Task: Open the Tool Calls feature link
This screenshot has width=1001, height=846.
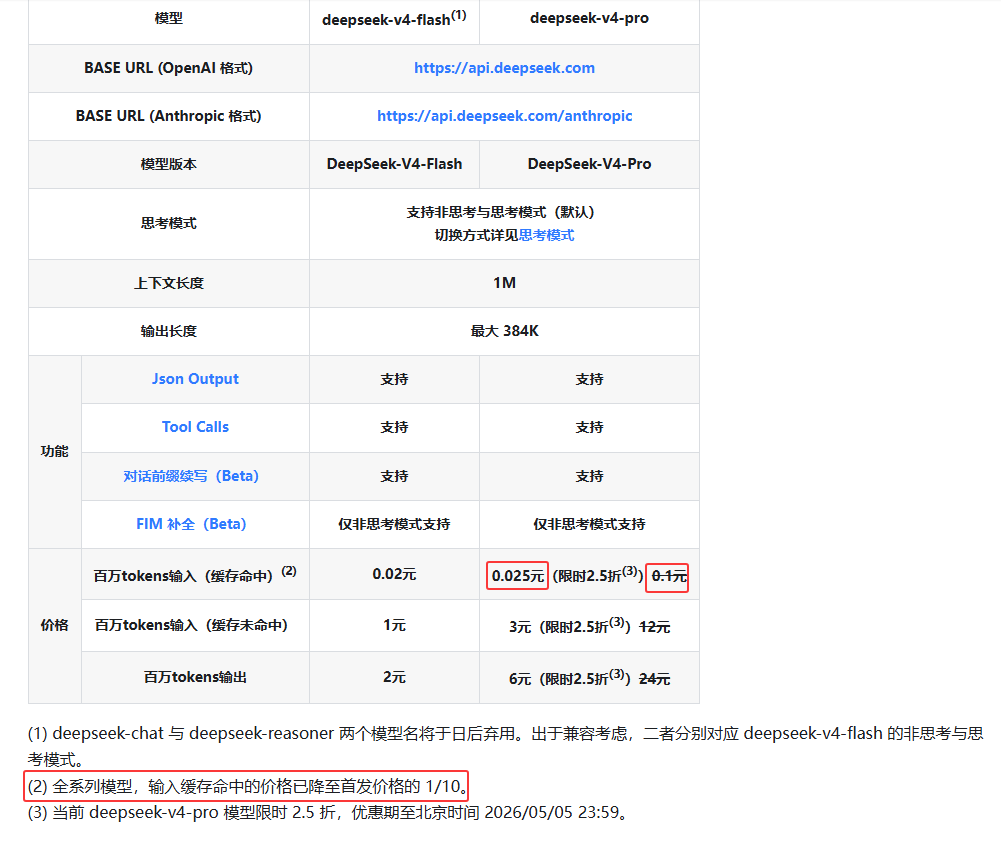Action: (x=195, y=427)
